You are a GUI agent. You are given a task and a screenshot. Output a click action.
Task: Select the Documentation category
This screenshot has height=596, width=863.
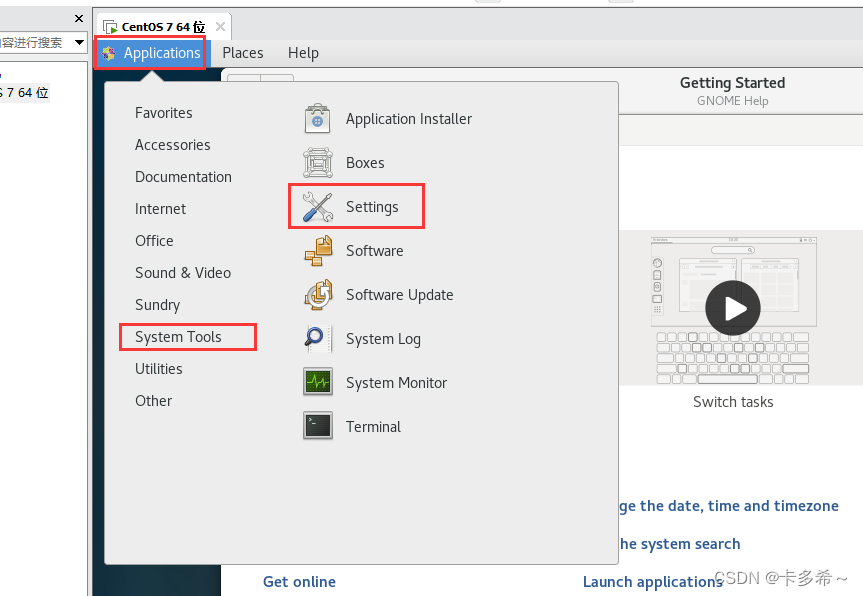point(183,177)
